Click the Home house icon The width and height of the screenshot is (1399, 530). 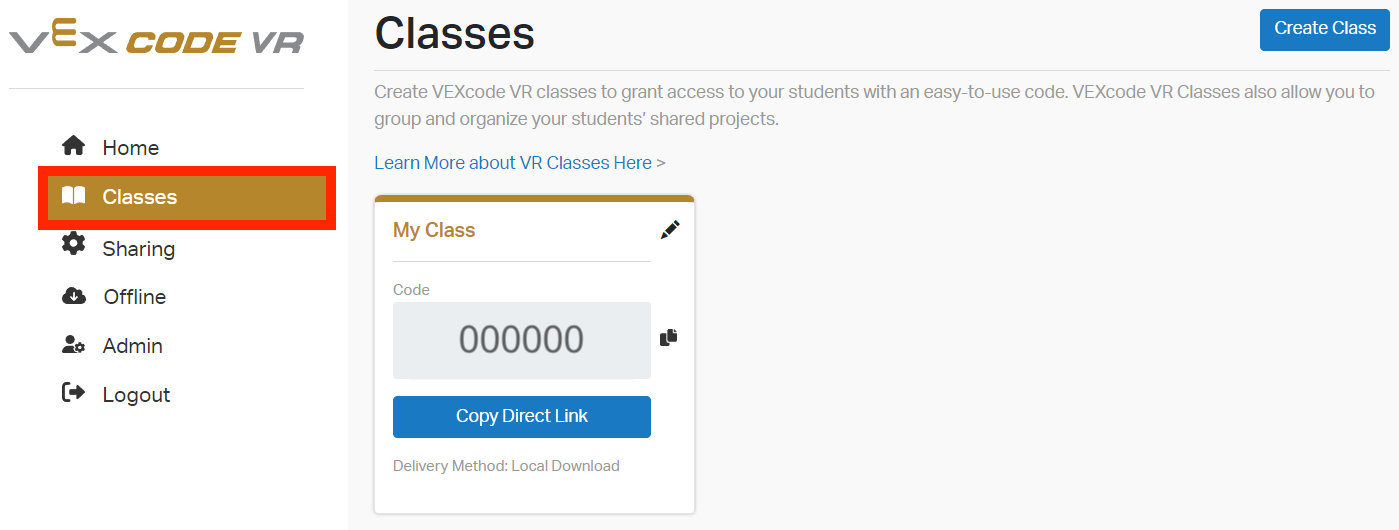coord(73,146)
